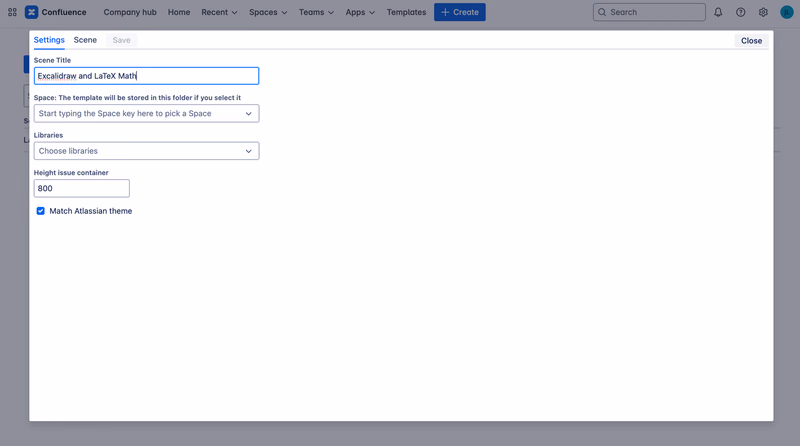The image size is (800, 446).
Task: Toggle Match Atlassian theme checkbox
Action: [x=40, y=211]
